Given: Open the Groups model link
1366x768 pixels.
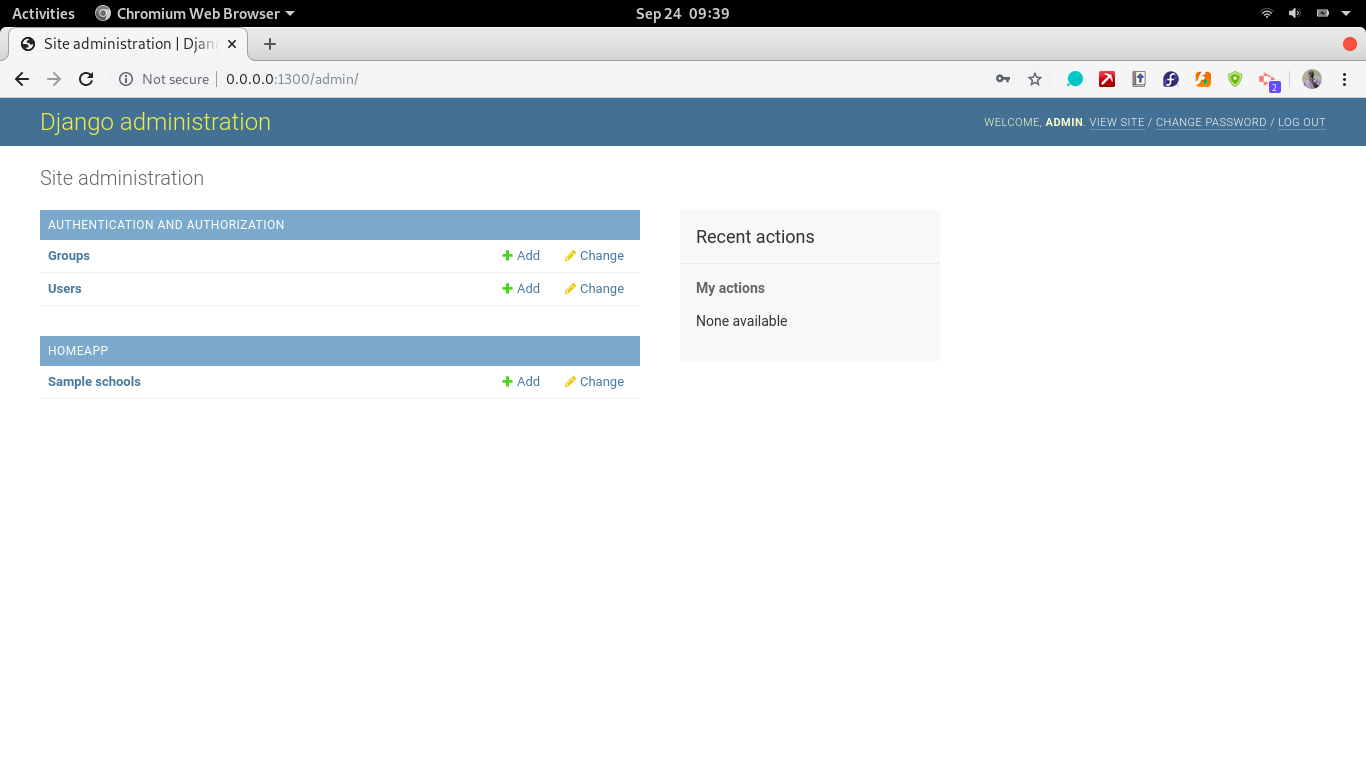Looking at the screenshot, I should [x=69, y=256].
